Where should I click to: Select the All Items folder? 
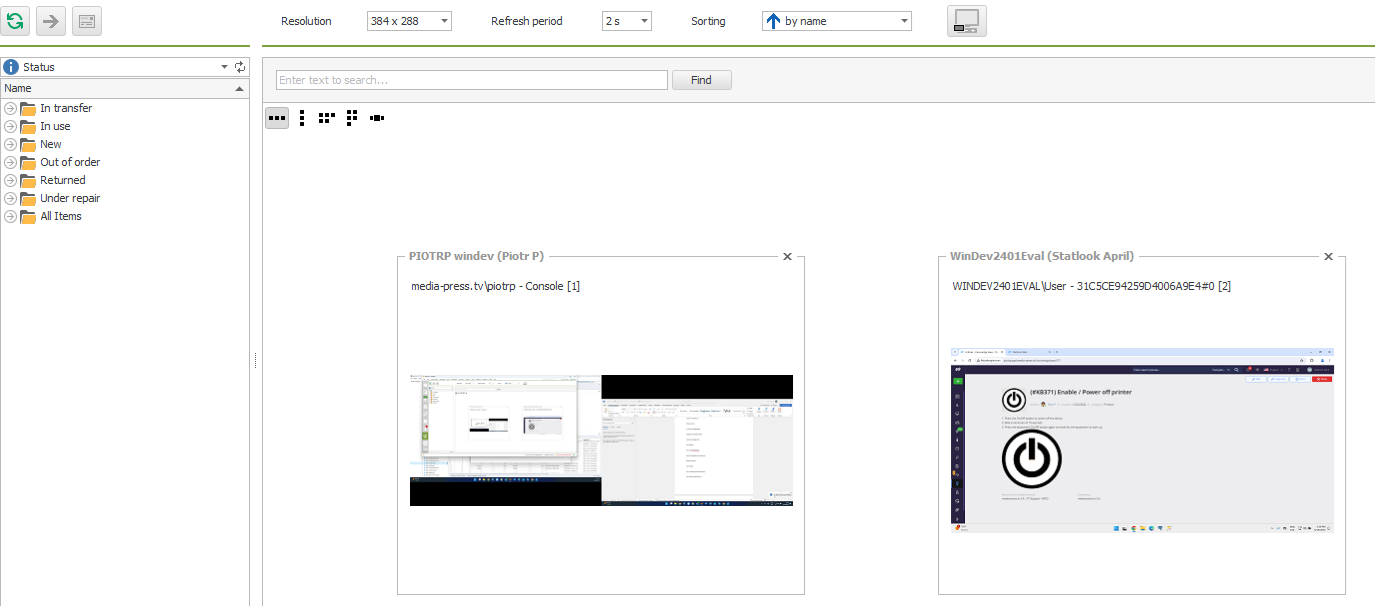(x=61, y=216)
